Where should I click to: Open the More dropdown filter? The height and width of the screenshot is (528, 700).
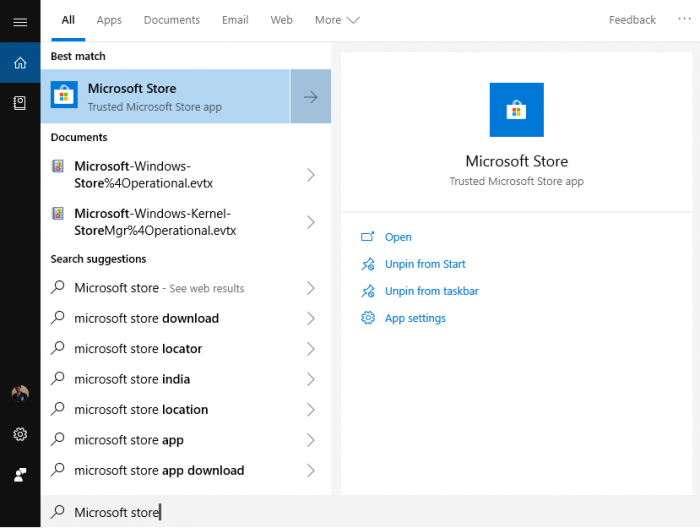[x=337, y=20]
